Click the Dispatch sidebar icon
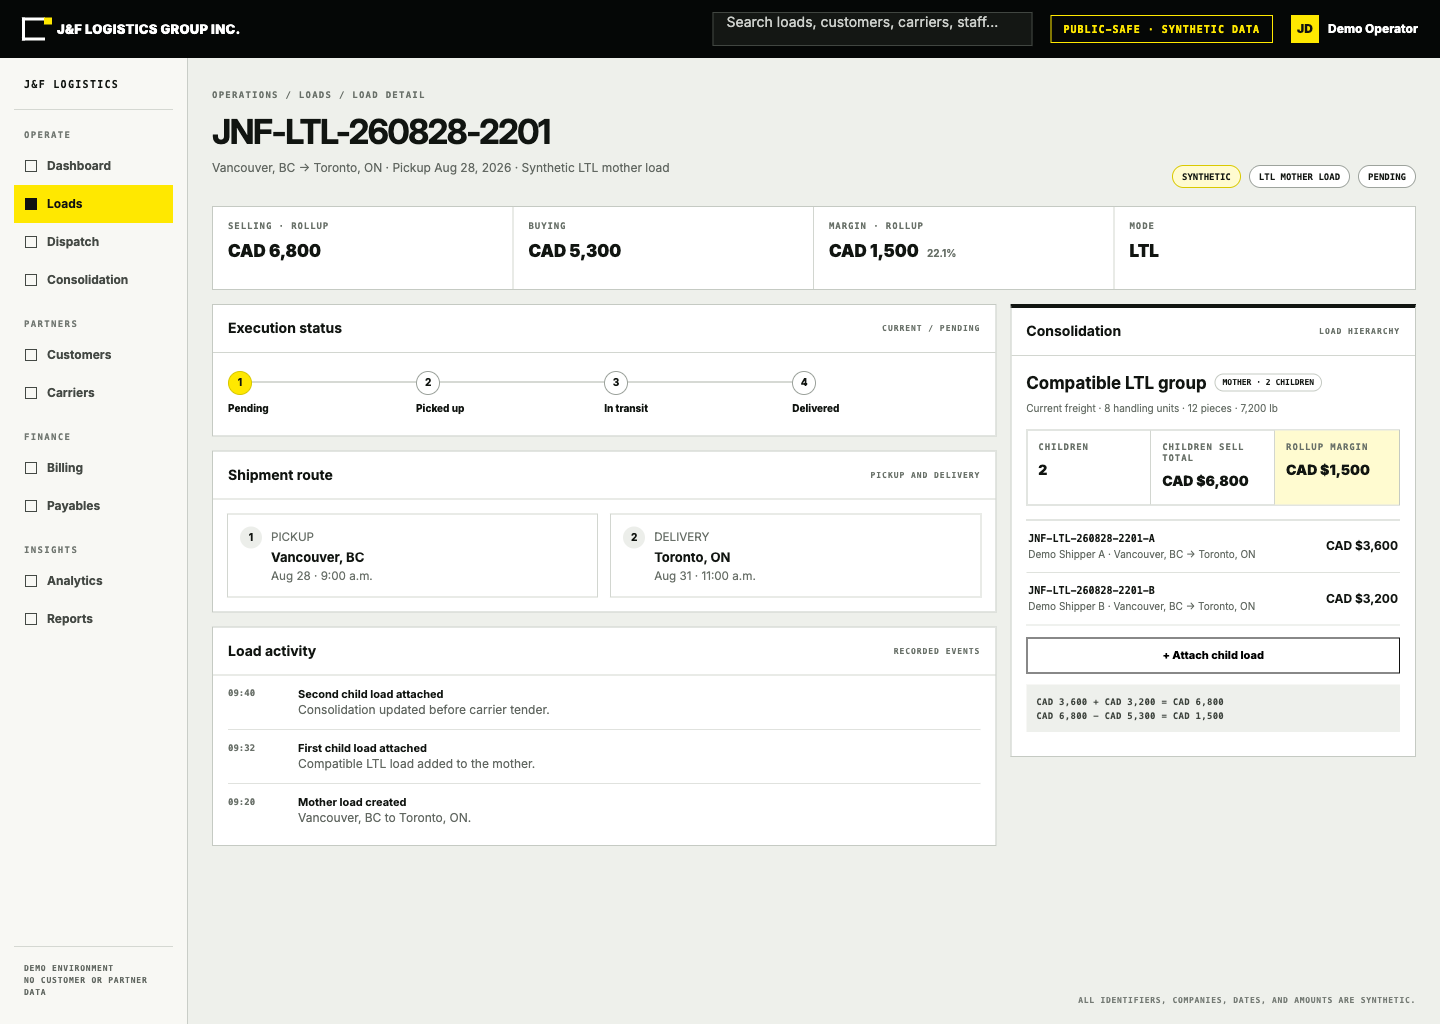 tap(31, 242)
